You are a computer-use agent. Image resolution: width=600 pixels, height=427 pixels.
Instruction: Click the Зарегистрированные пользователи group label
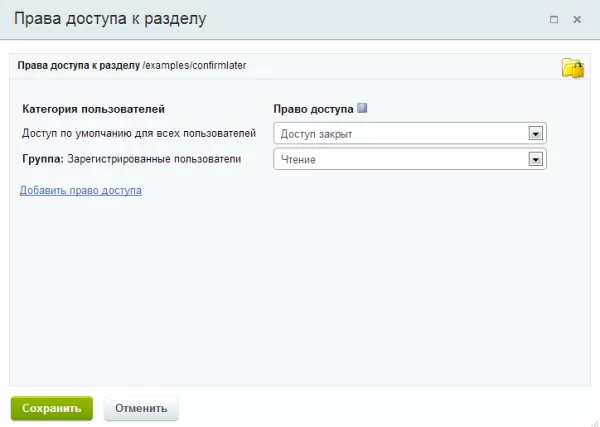pos(154,159)
